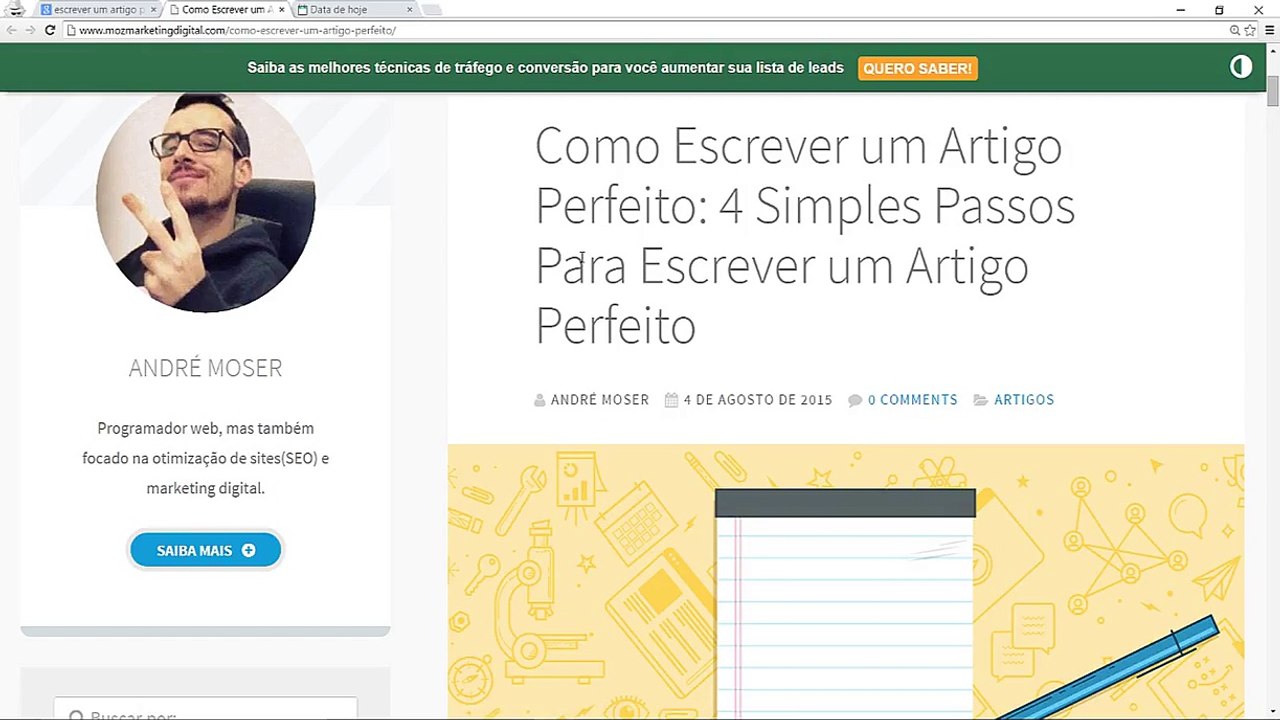The width and height of the screenshot is (1280, 720).
Task: Open a new tab with the blank tab button
Action: pos(432,10)
